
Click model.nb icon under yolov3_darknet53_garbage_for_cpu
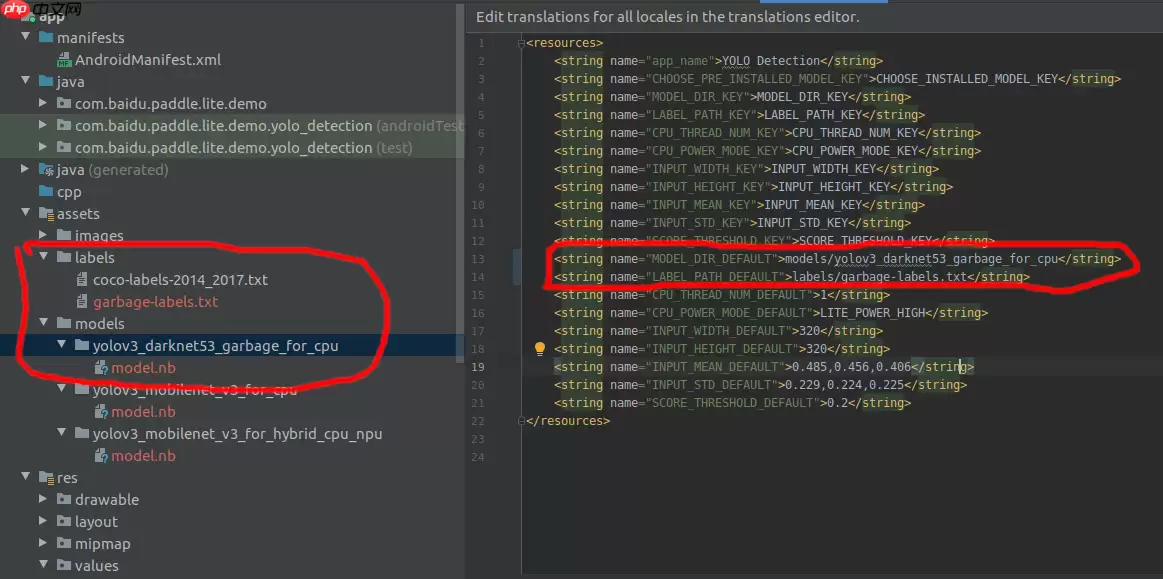[x=101, y=368]
